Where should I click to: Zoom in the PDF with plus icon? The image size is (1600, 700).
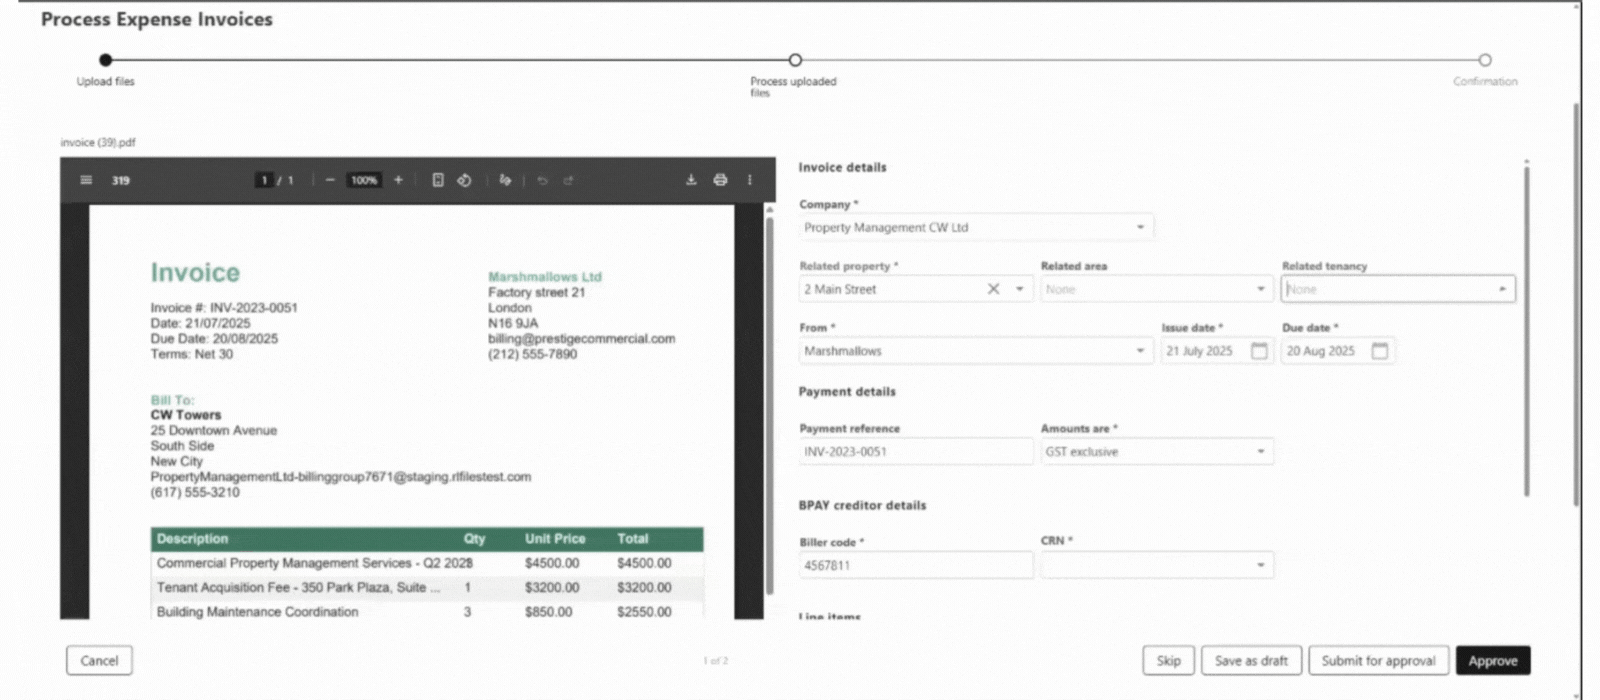tap(398, 180)
